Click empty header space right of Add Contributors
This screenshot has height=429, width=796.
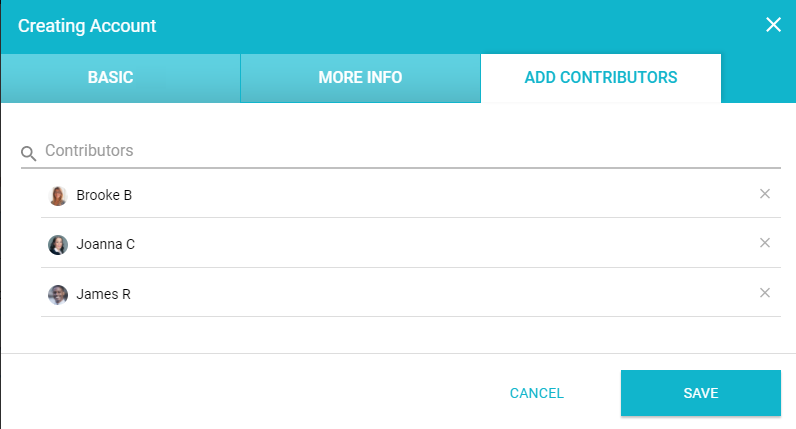[x=758, y=78]
